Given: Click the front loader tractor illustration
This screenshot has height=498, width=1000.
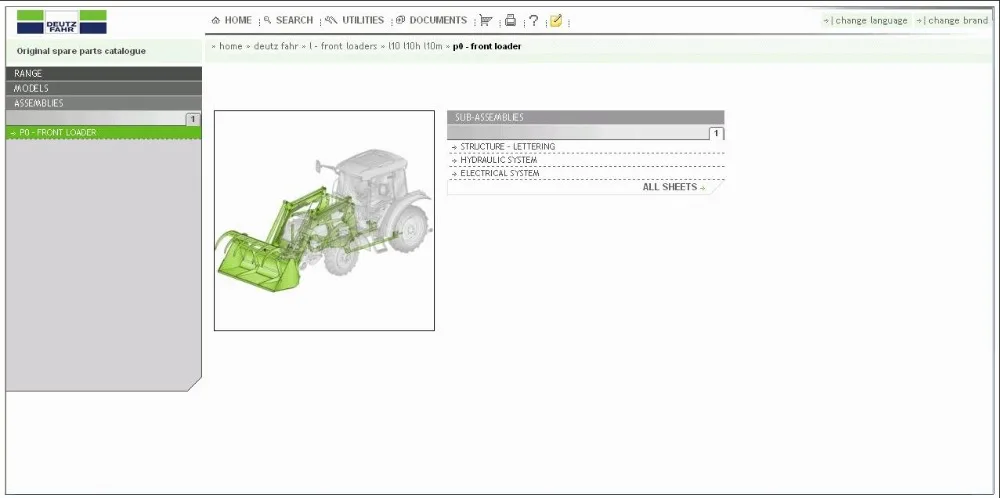Looking at the screenshot, I should point(324,221).
